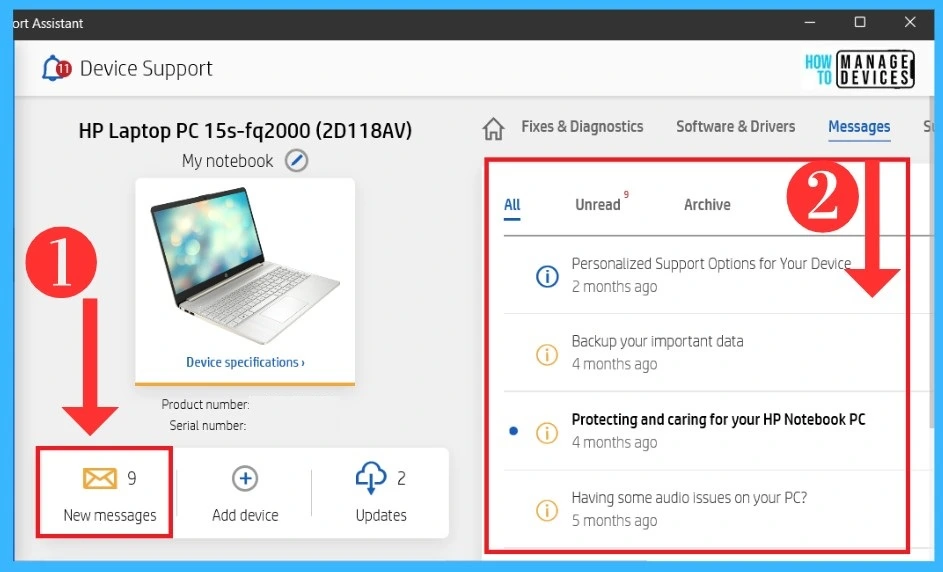Minimize the HP Support Assistant window

(809, 22)
